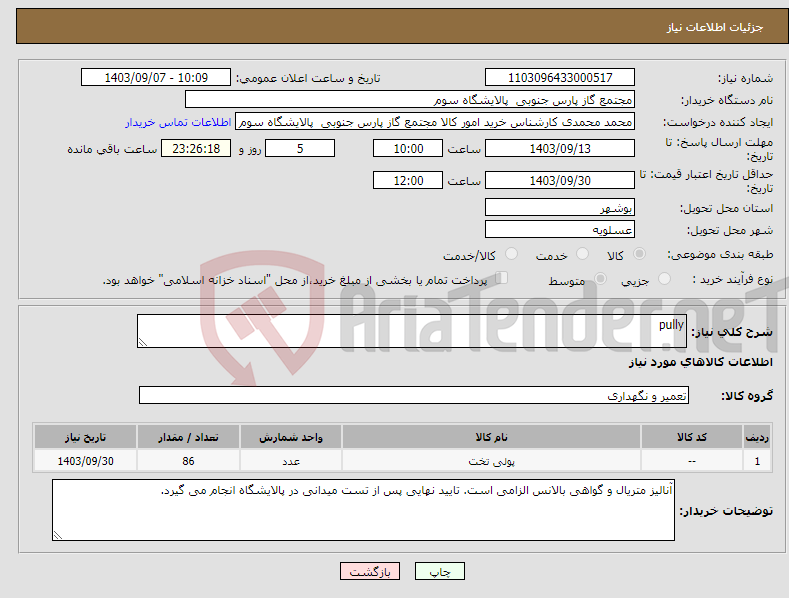Click the price validity date 1403/09/30
The width and height of the screenshot is (789, 598).
tap(560, 180)
